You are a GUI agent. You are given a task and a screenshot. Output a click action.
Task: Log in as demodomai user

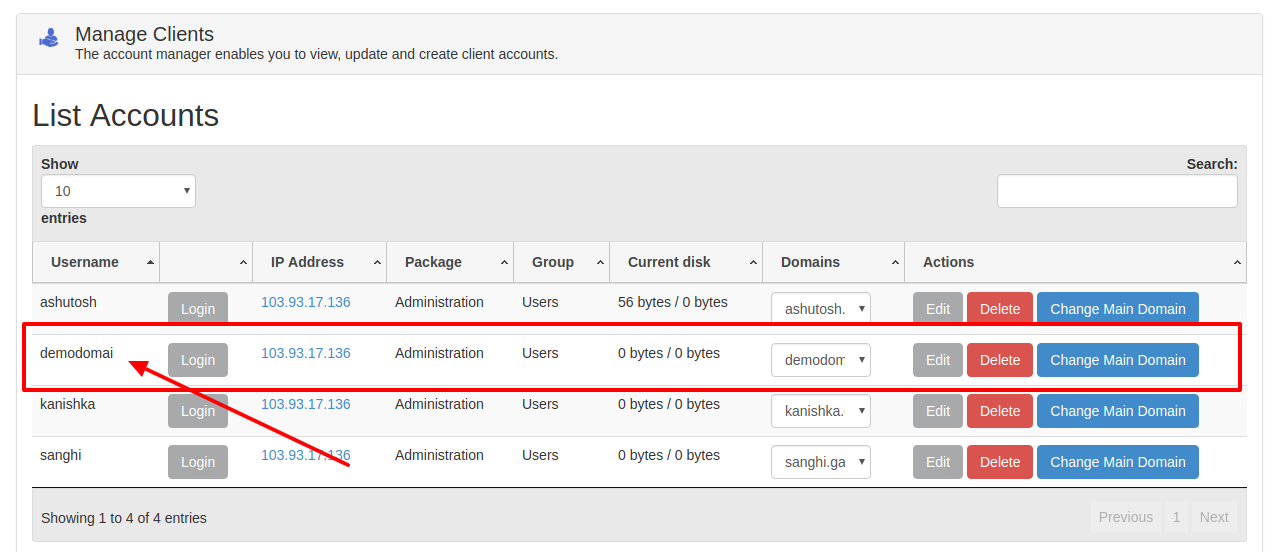[198, 360]
